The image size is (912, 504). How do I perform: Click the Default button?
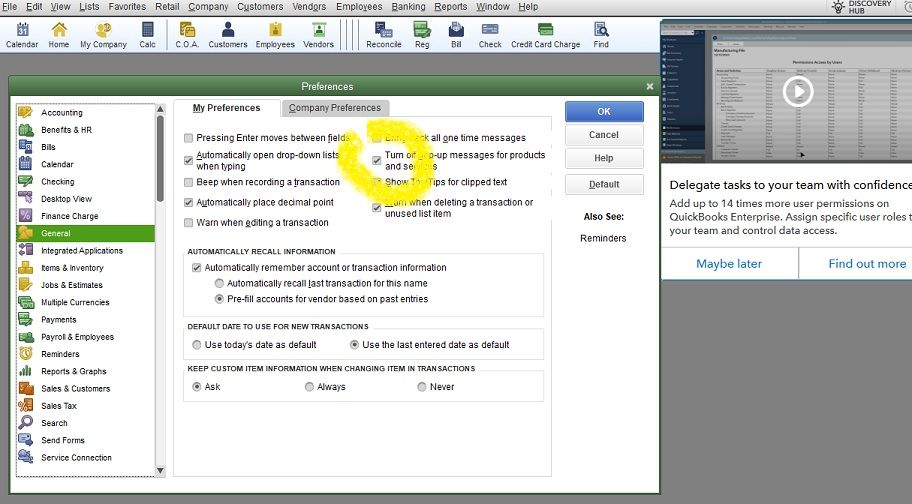click(604, 184)
